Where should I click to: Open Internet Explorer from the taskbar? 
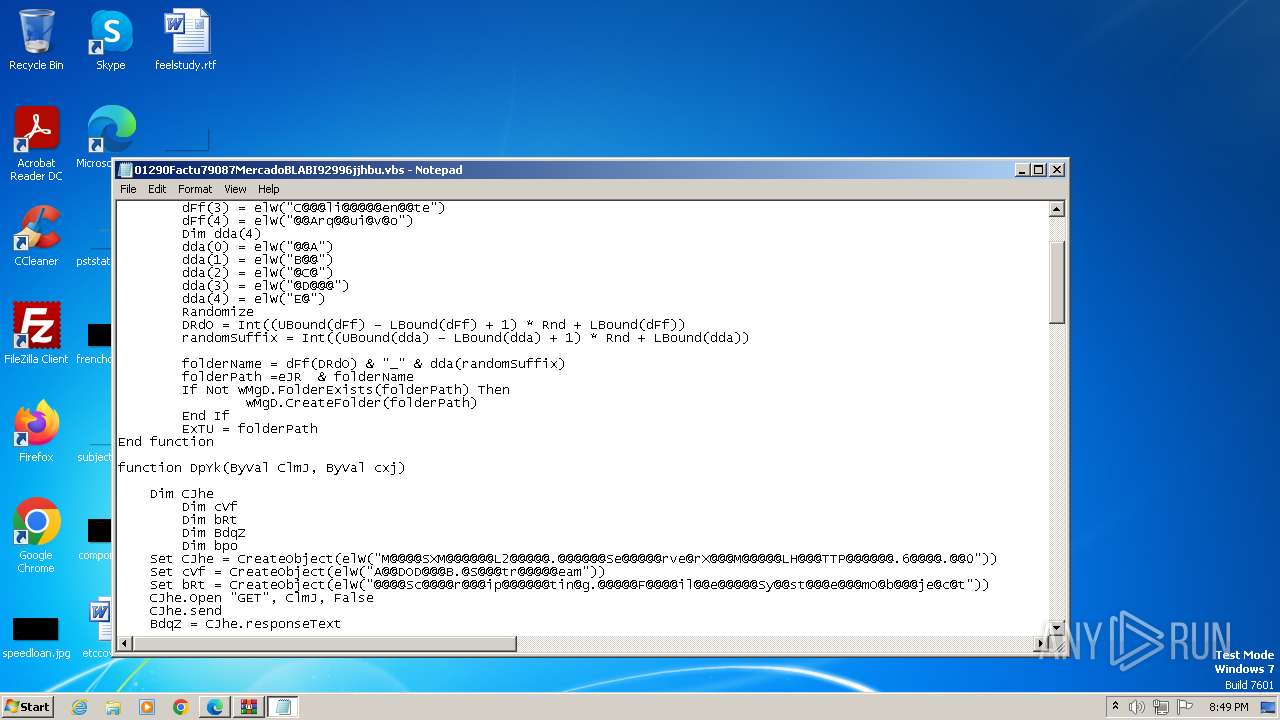tap(79, 707)
